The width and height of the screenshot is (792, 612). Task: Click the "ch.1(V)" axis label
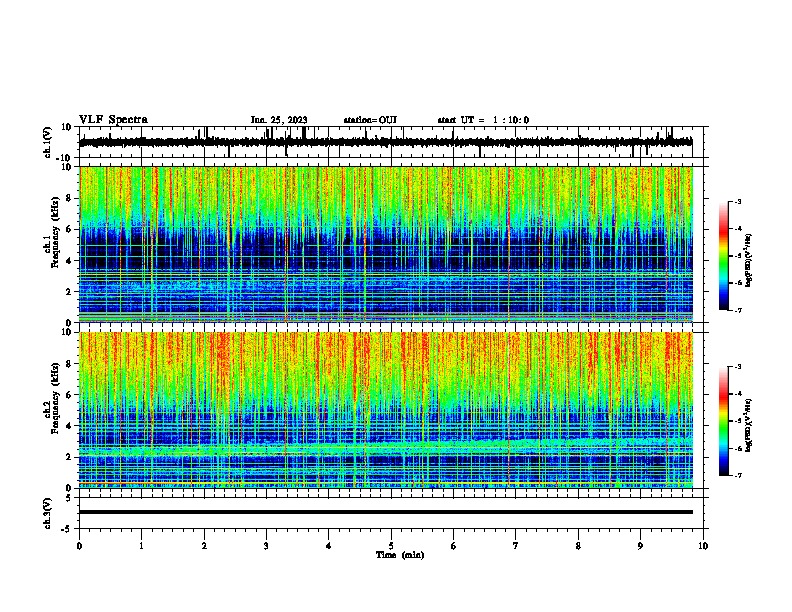coord(48,142)
